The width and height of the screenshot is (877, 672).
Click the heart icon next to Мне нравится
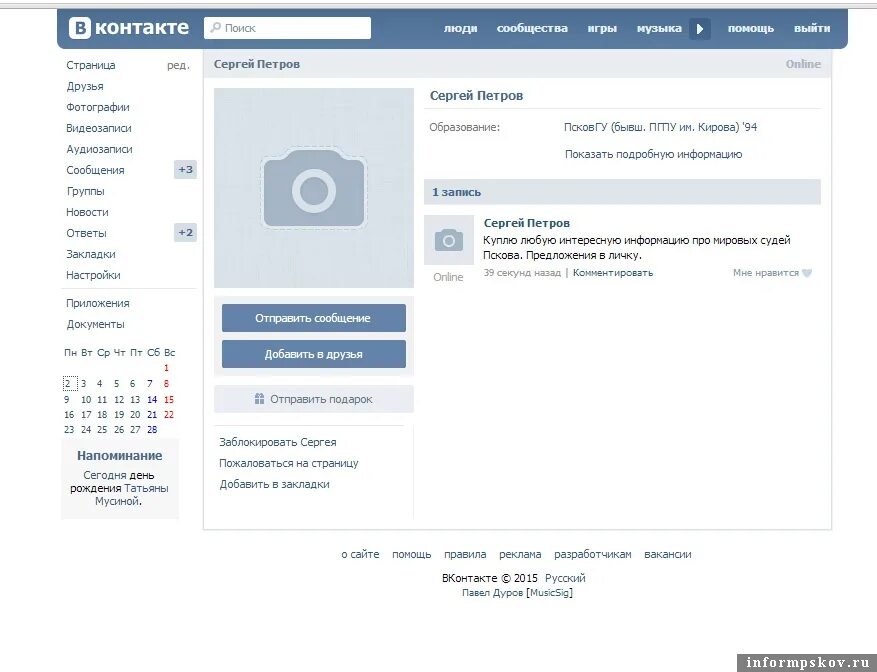point(807,273)
